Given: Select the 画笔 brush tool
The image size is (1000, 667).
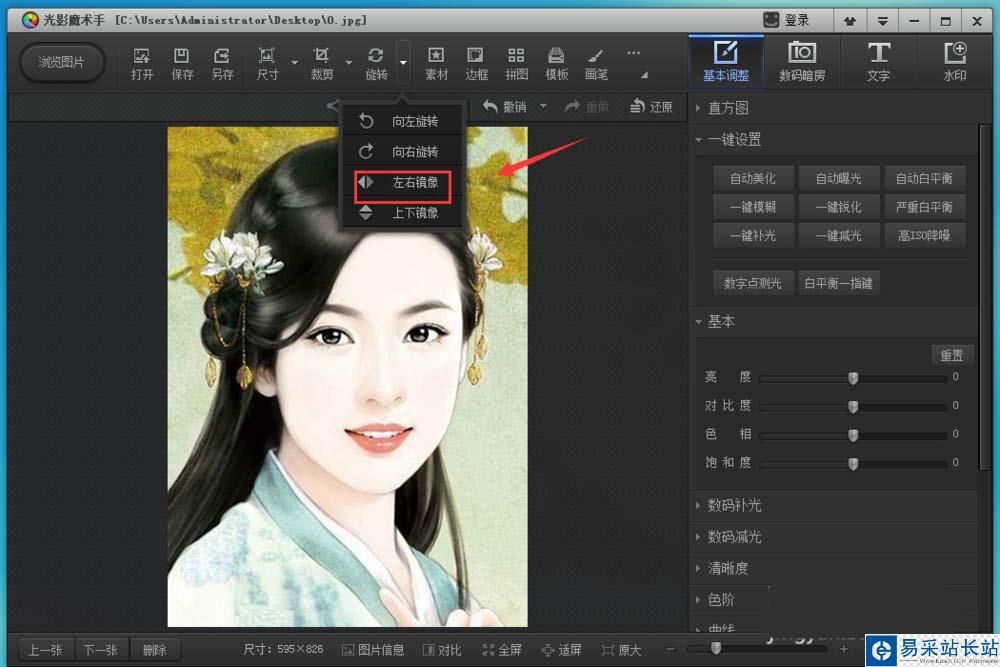Looking at the screenshot, I should point(596,63).
